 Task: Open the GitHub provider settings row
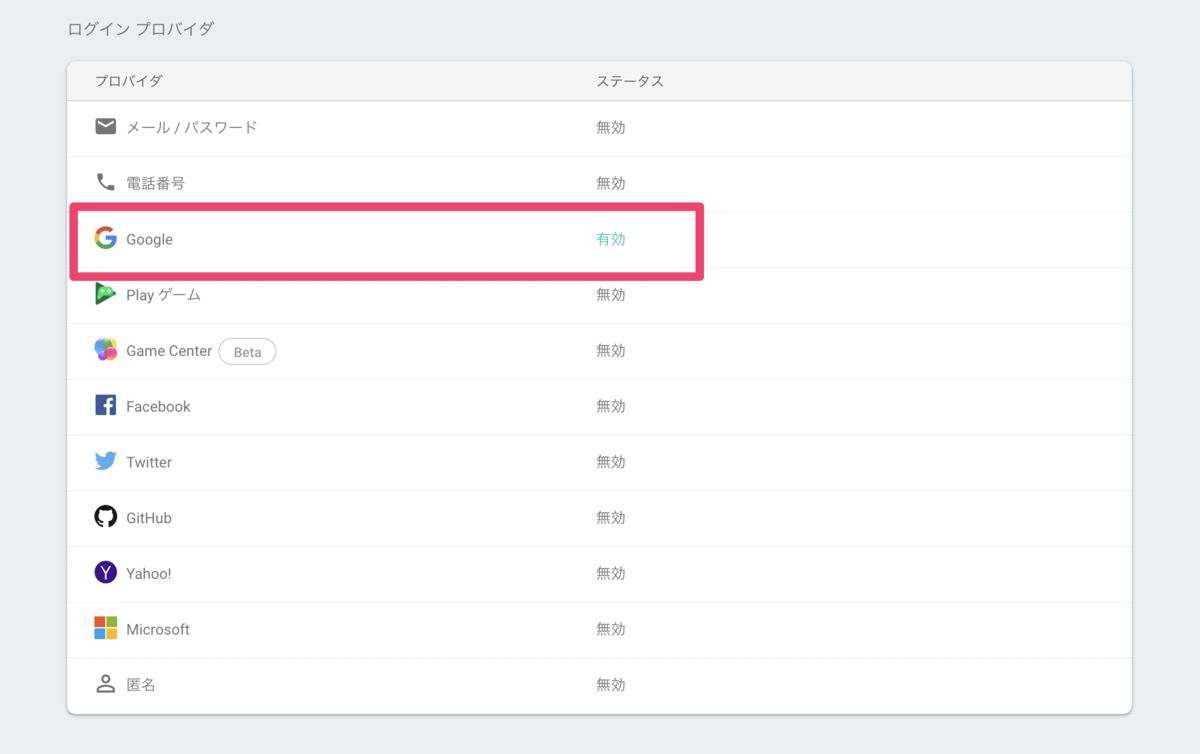(x=400, y=517)
